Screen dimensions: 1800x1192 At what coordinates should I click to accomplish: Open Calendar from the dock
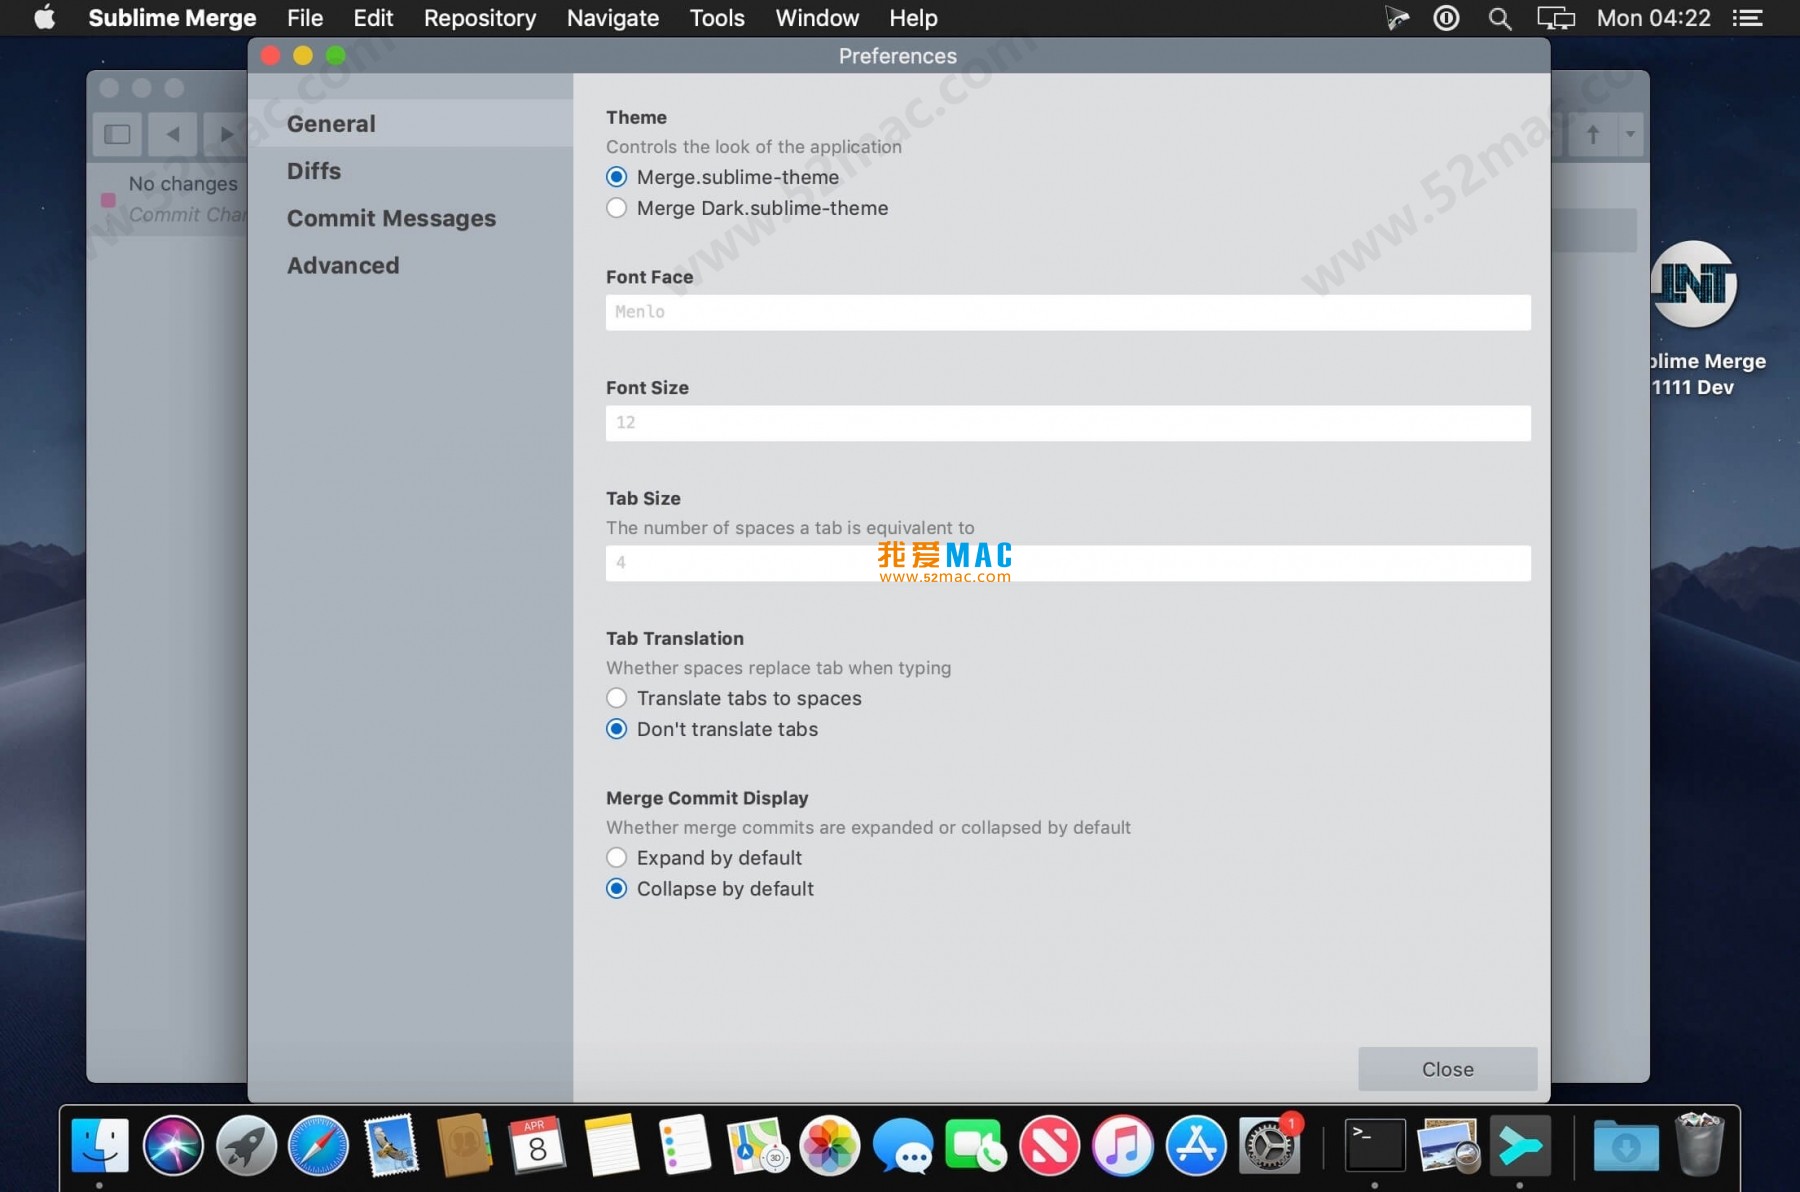click(537, 1145)
